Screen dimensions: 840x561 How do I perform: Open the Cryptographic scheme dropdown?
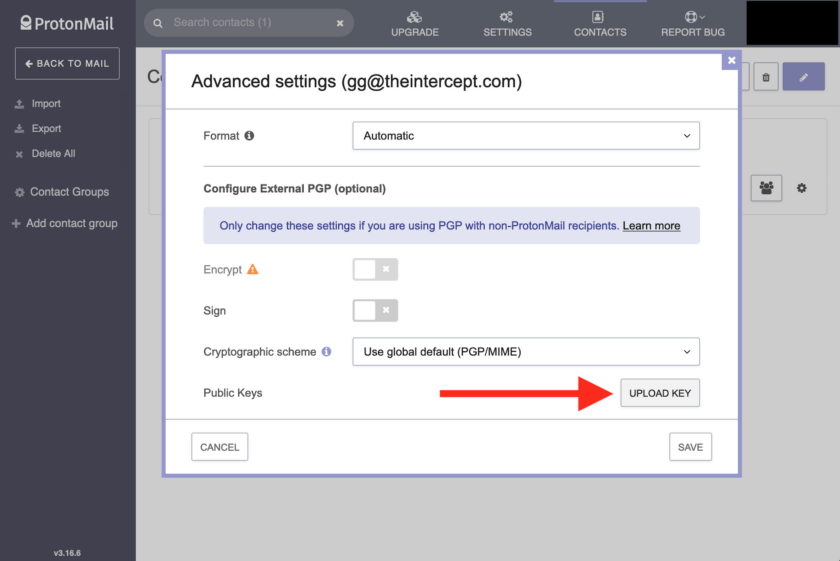(526, 351)
